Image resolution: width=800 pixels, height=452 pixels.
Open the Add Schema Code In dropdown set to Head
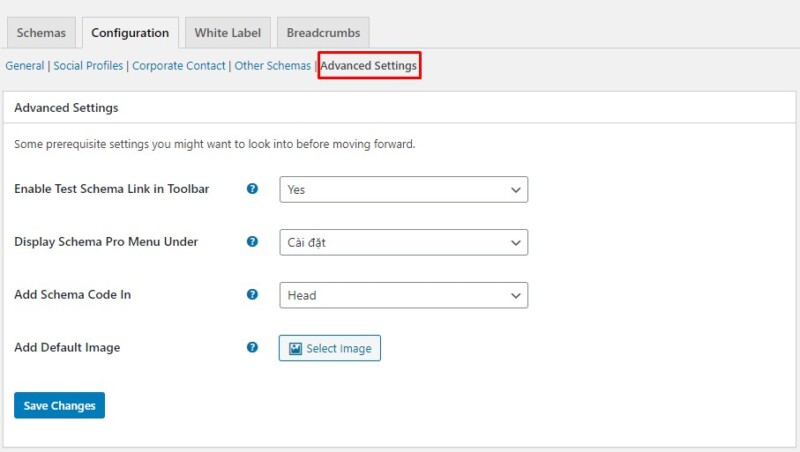(x=403, y=295)
